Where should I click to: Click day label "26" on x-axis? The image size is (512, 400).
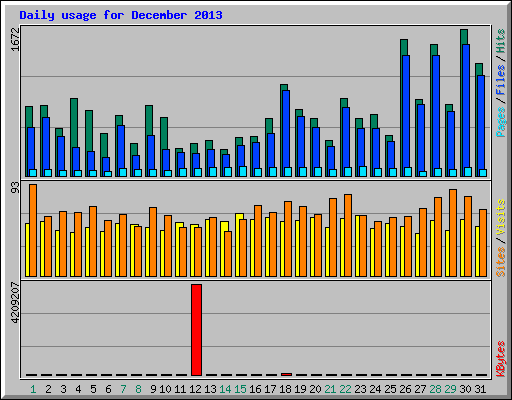405,389
